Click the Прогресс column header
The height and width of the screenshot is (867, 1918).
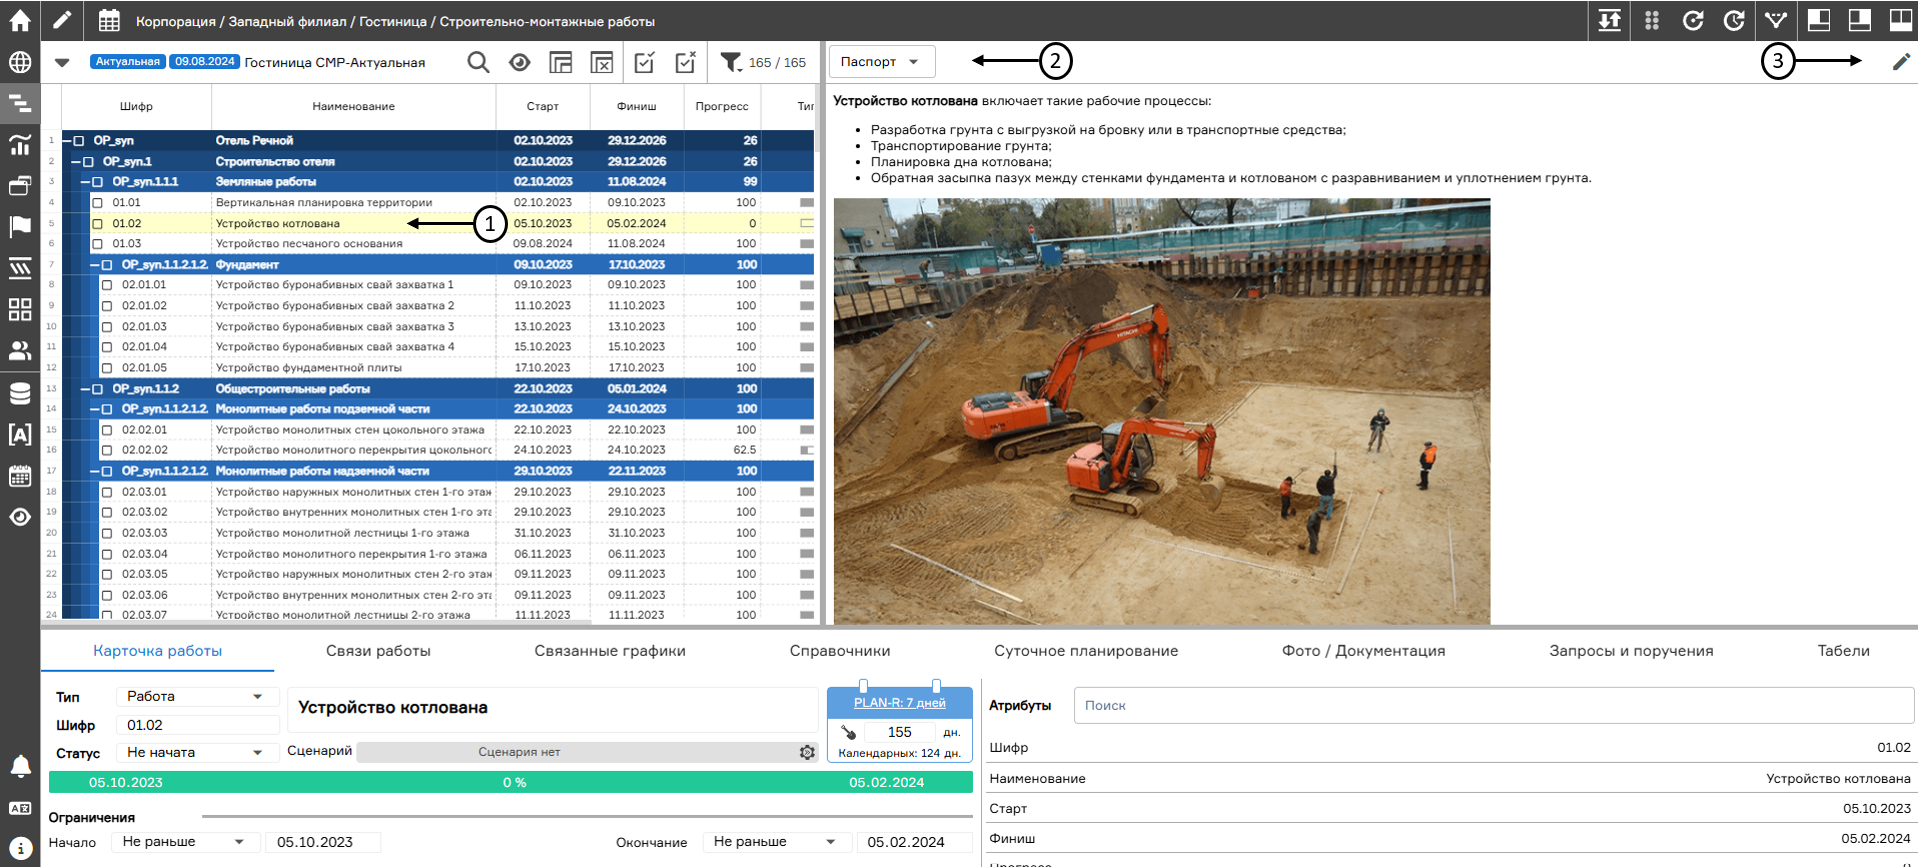(722, 106)
